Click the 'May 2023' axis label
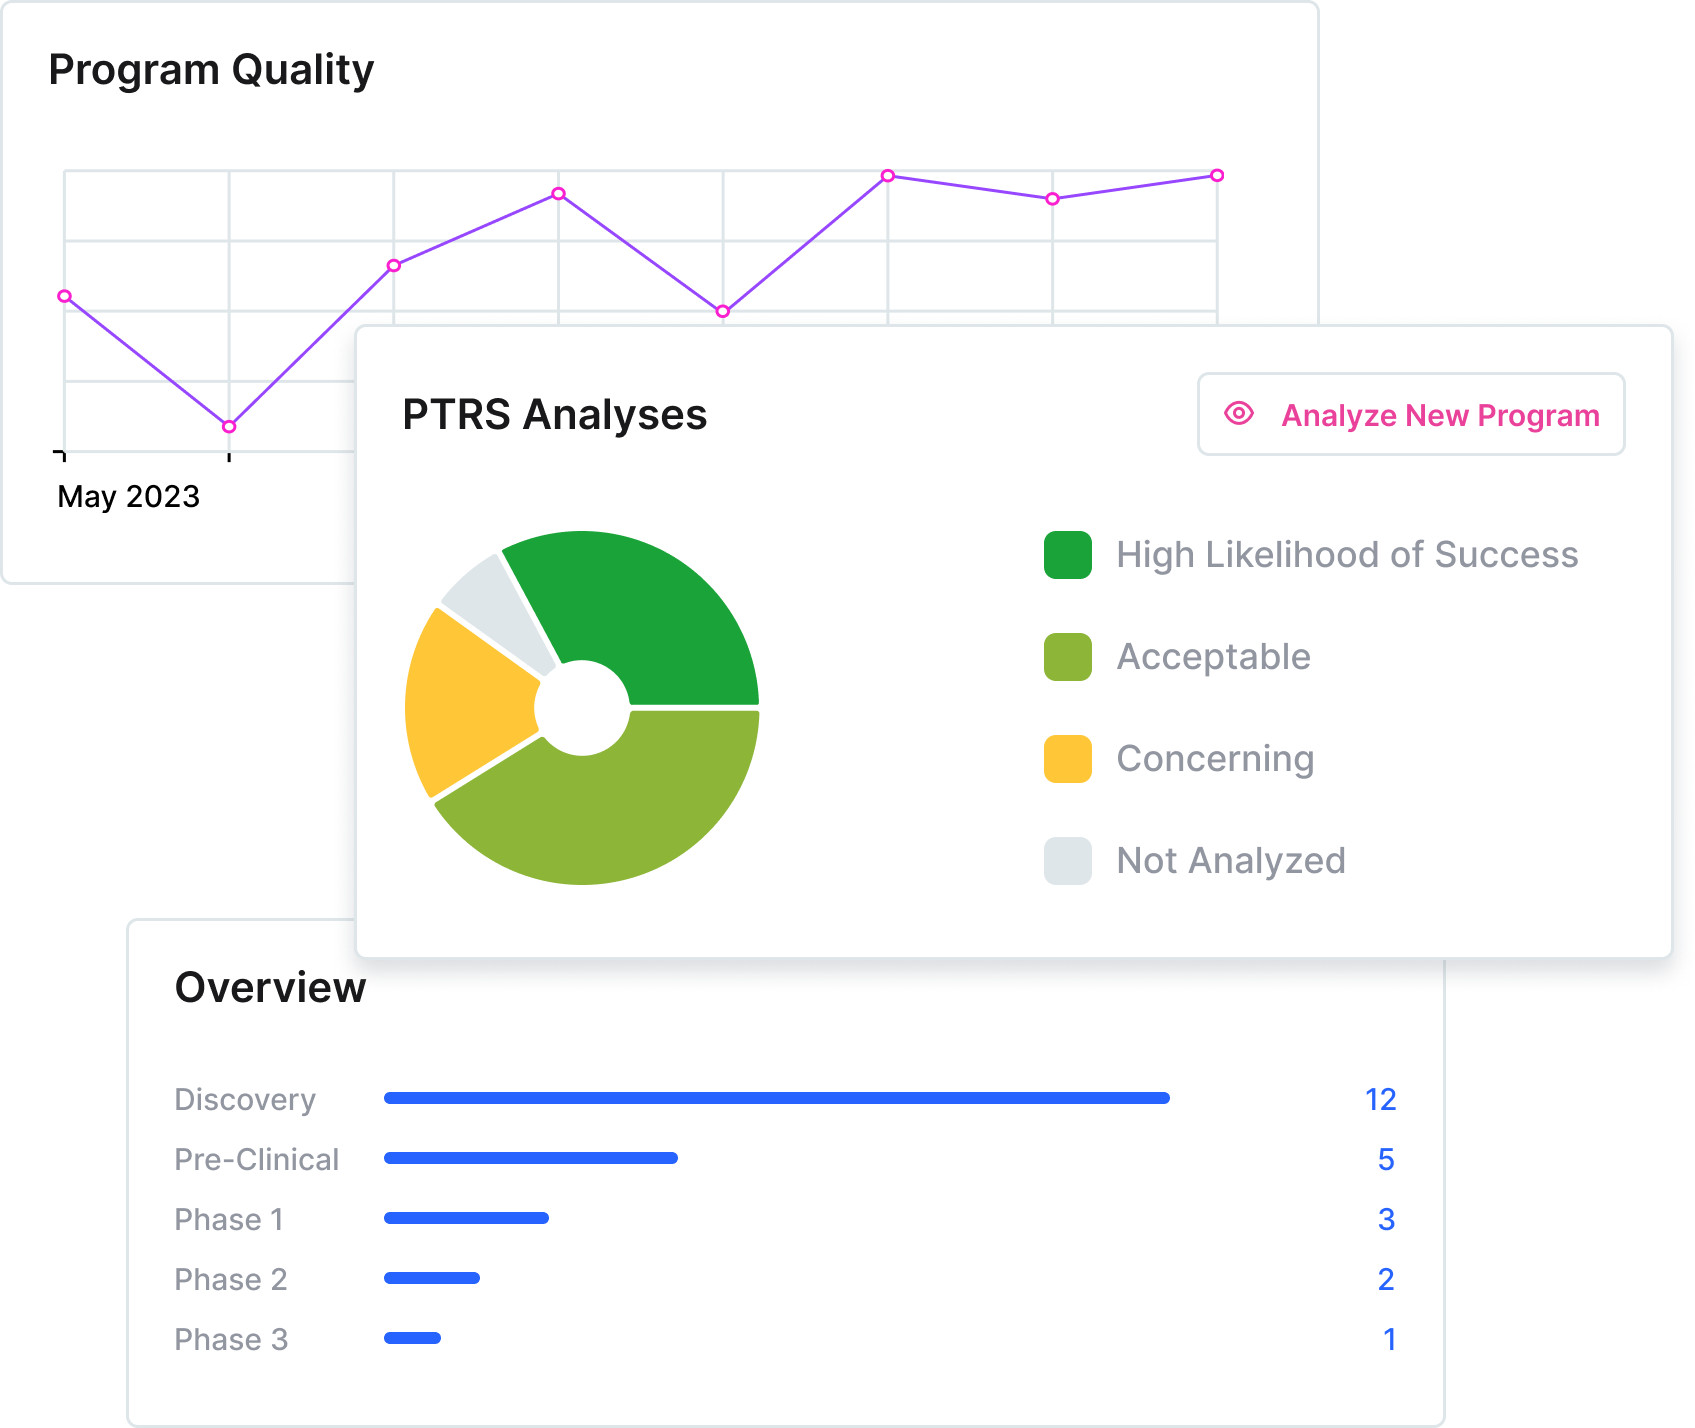1695x1428 pixels. click(129, 497)
